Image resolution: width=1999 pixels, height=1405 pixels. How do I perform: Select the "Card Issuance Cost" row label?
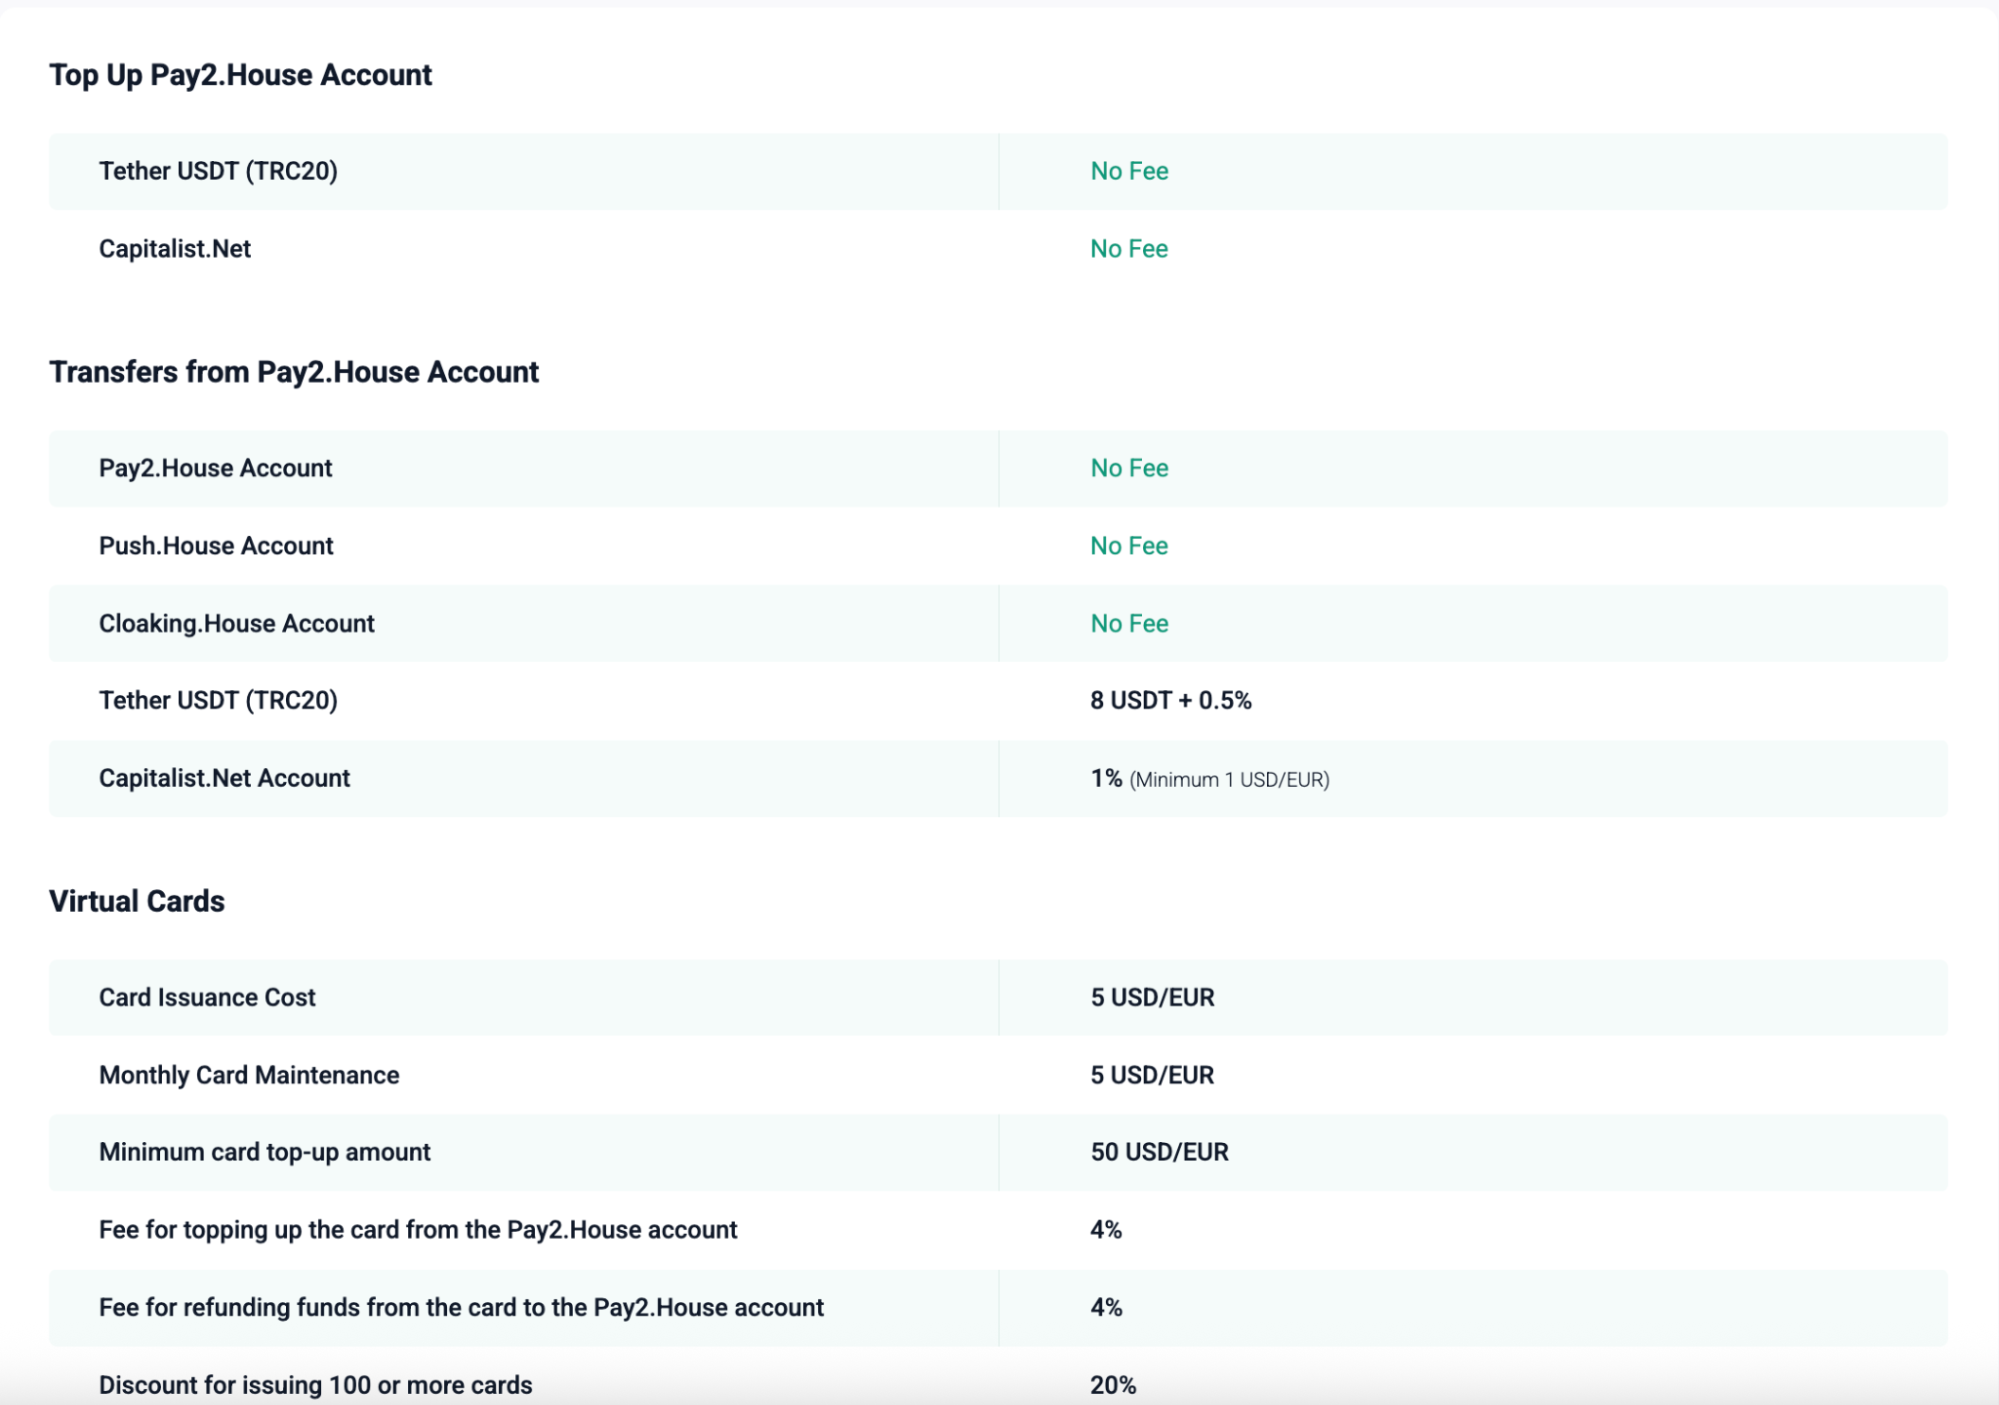[207, 997]
